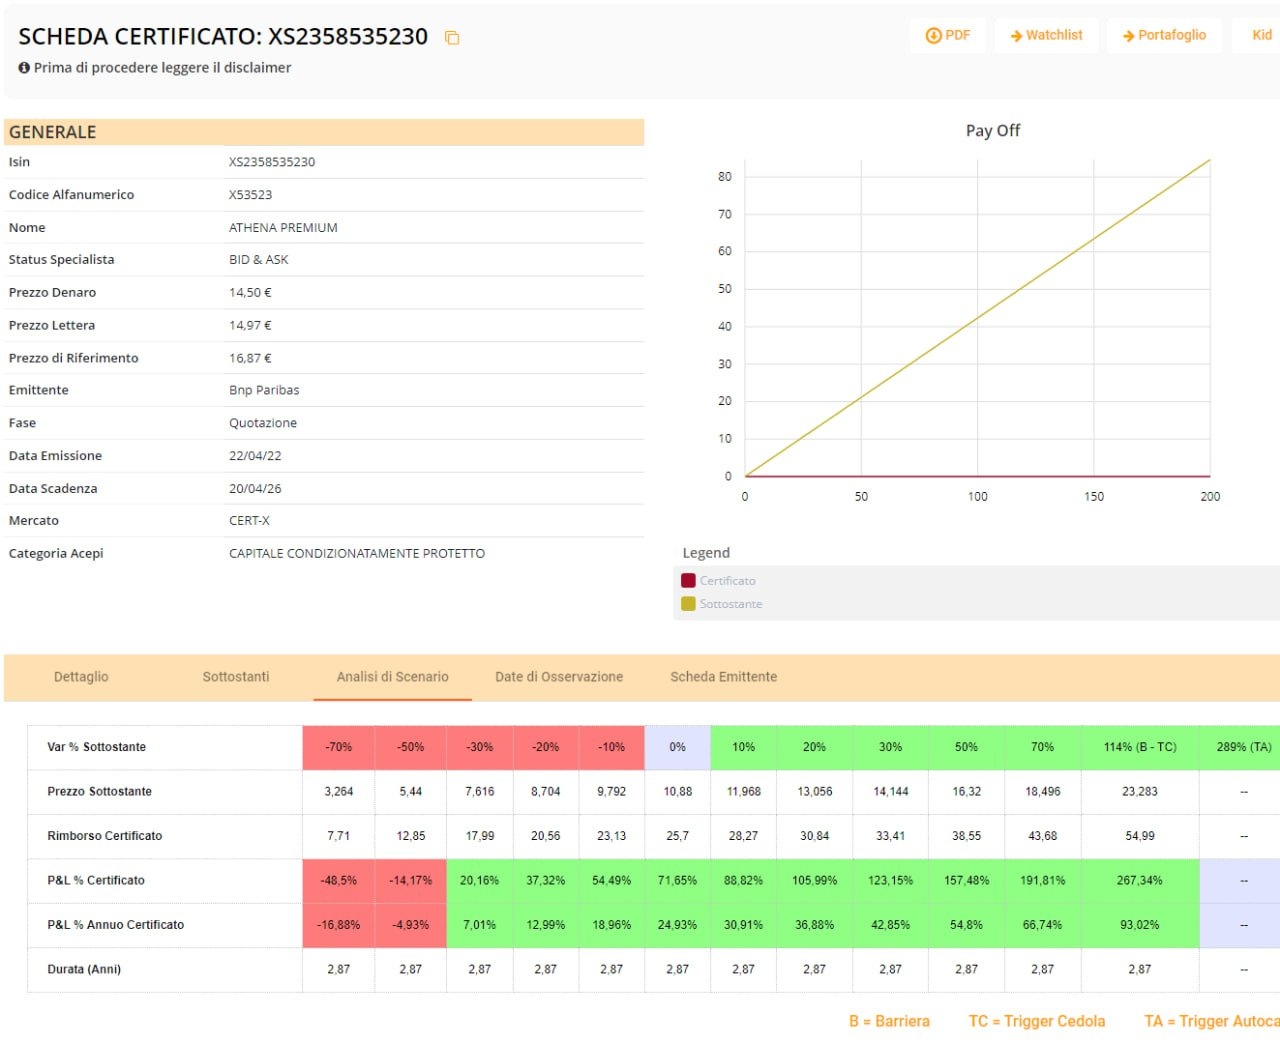
Task: Click the Emittente value Bnp Paribas
Action: pyautogui.click(x=264, y=391)
